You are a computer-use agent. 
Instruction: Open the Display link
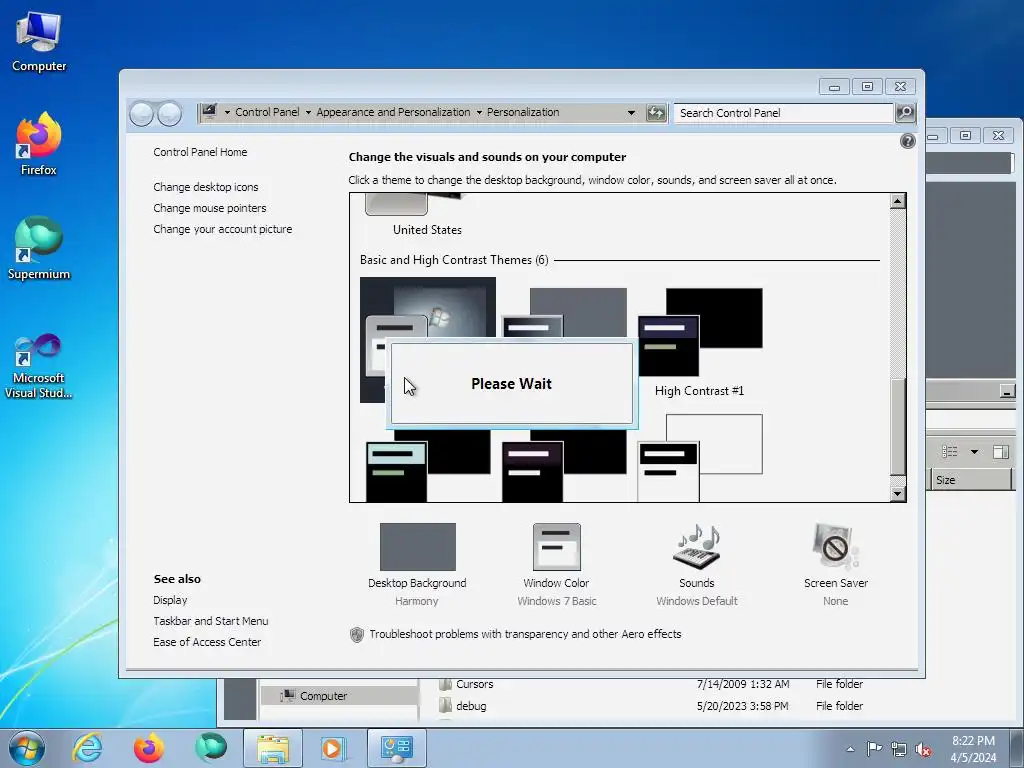tap(170, 600)
